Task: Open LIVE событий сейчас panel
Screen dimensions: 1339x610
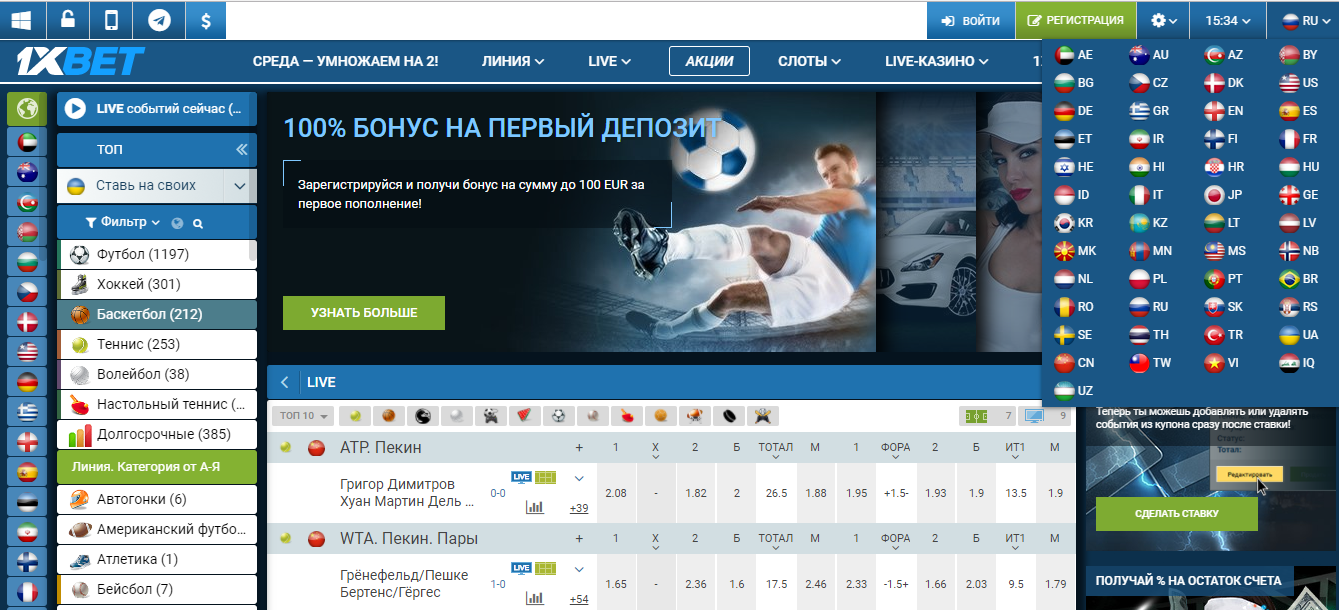Action: (157, 109)
